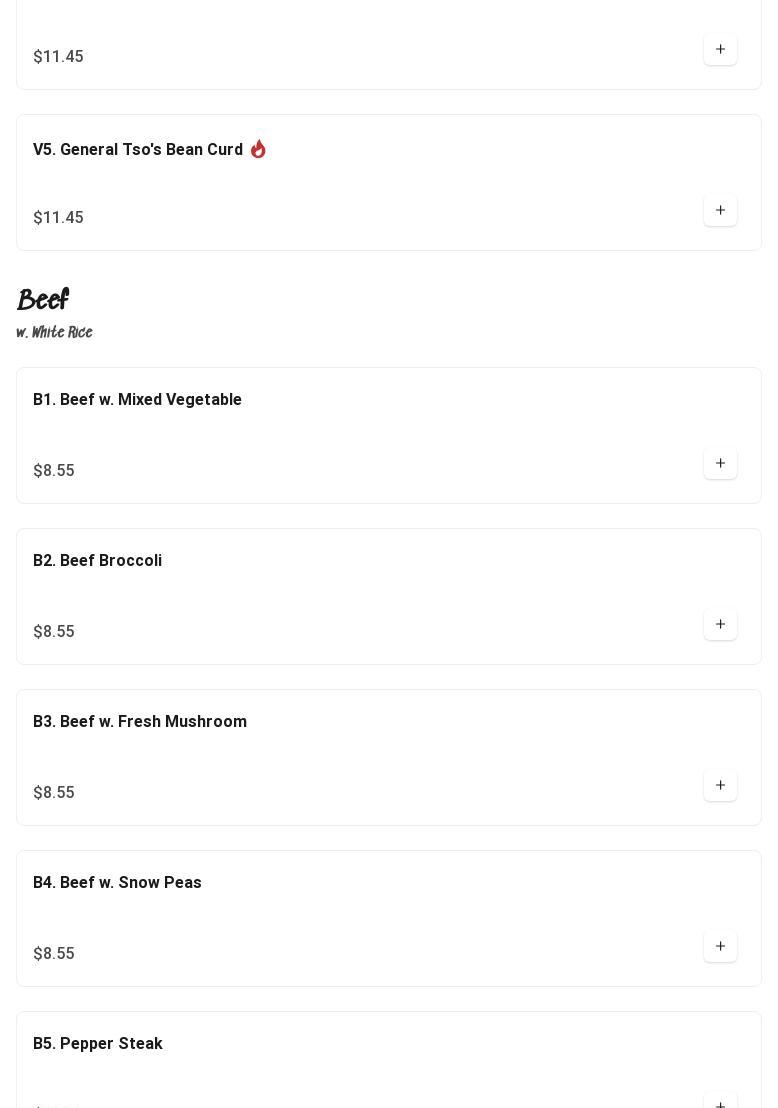This screenshot has width=778, height=1108.
Task: Click the $8.55 price under Beef w. Snow Peas
Action: (54, 954)
